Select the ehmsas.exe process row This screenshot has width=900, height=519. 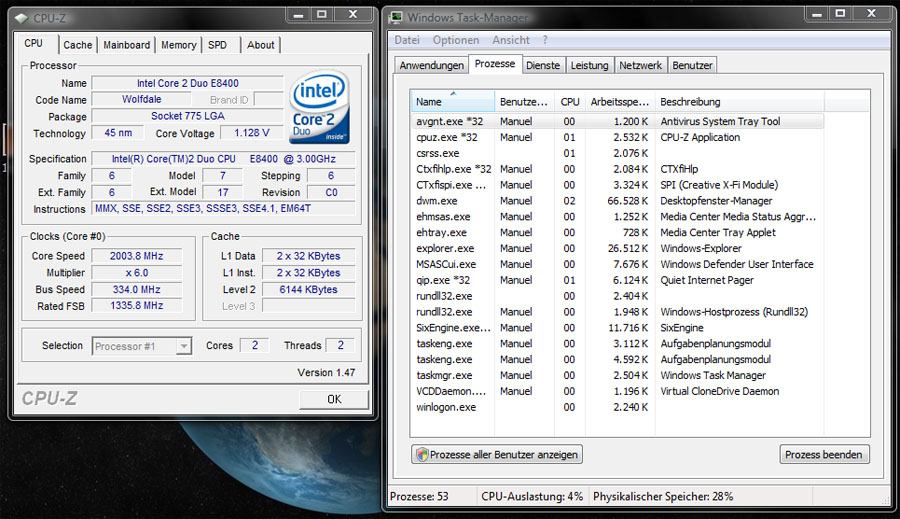618,216
